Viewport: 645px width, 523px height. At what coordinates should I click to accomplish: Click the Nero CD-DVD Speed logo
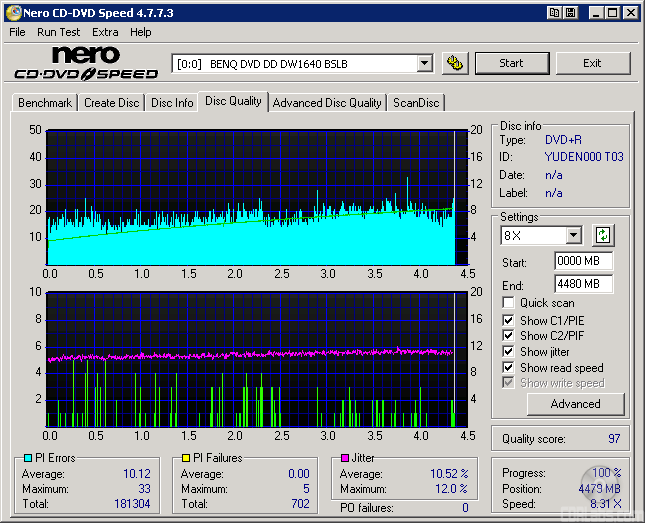tap(85, 62)
